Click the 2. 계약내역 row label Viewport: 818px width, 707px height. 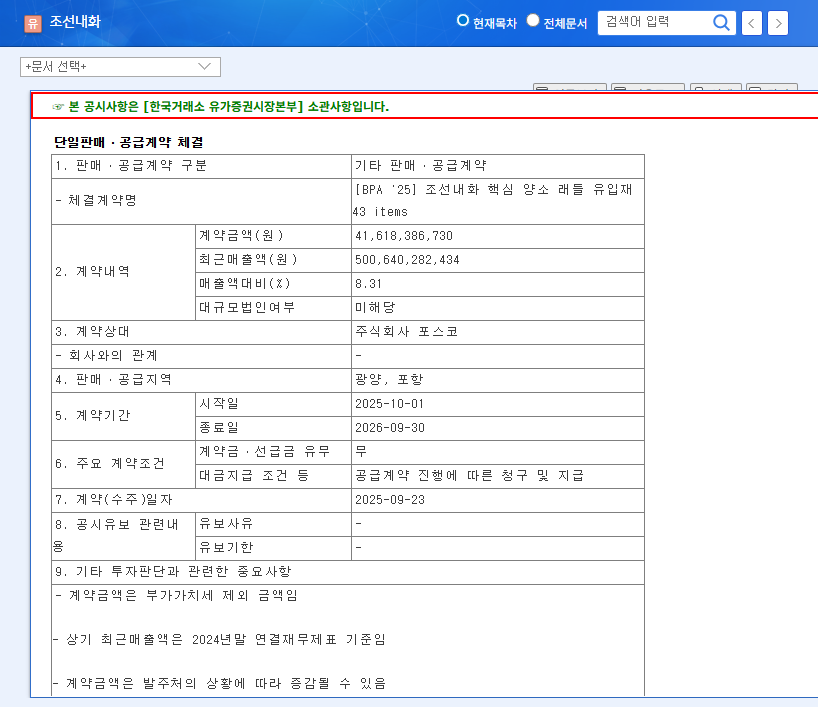[124, 272]
